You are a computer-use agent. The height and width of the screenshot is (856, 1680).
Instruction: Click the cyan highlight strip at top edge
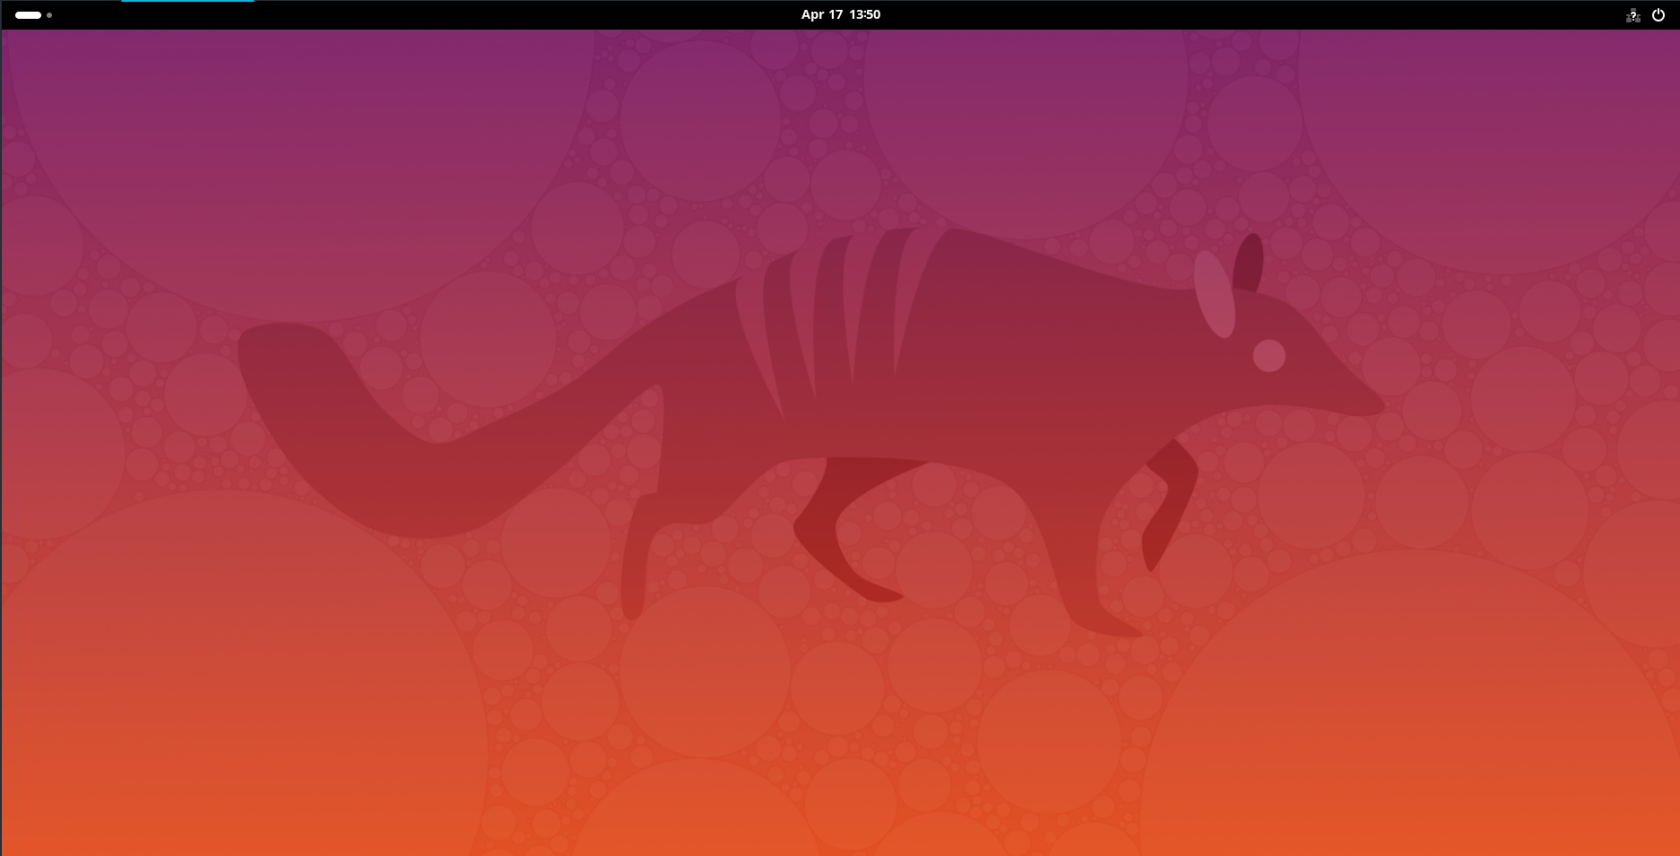(x=187, y=1)
